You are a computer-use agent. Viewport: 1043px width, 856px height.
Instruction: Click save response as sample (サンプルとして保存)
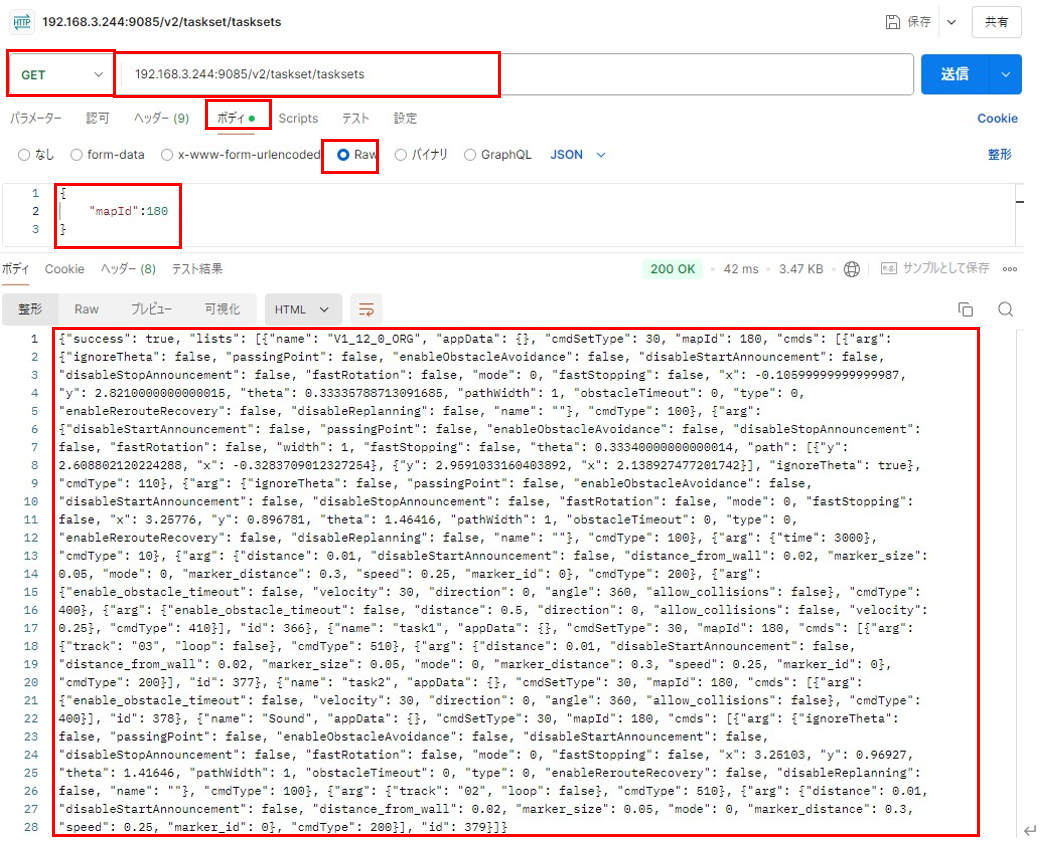[x=935, y=269]
